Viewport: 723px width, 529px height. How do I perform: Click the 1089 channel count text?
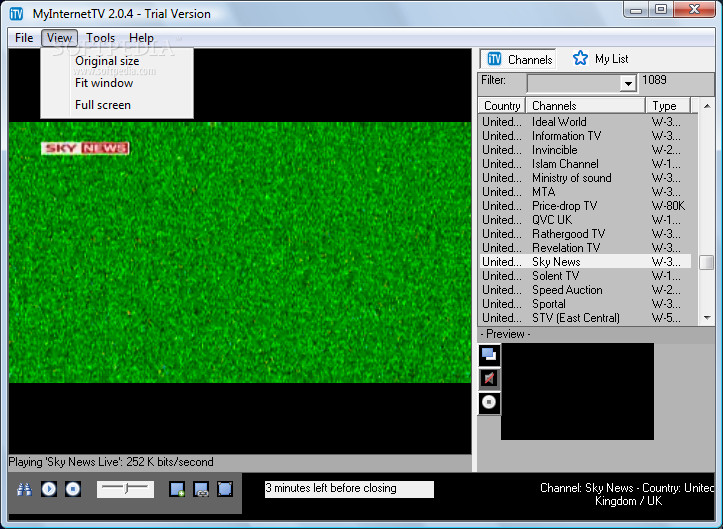(x=654, y=80)
